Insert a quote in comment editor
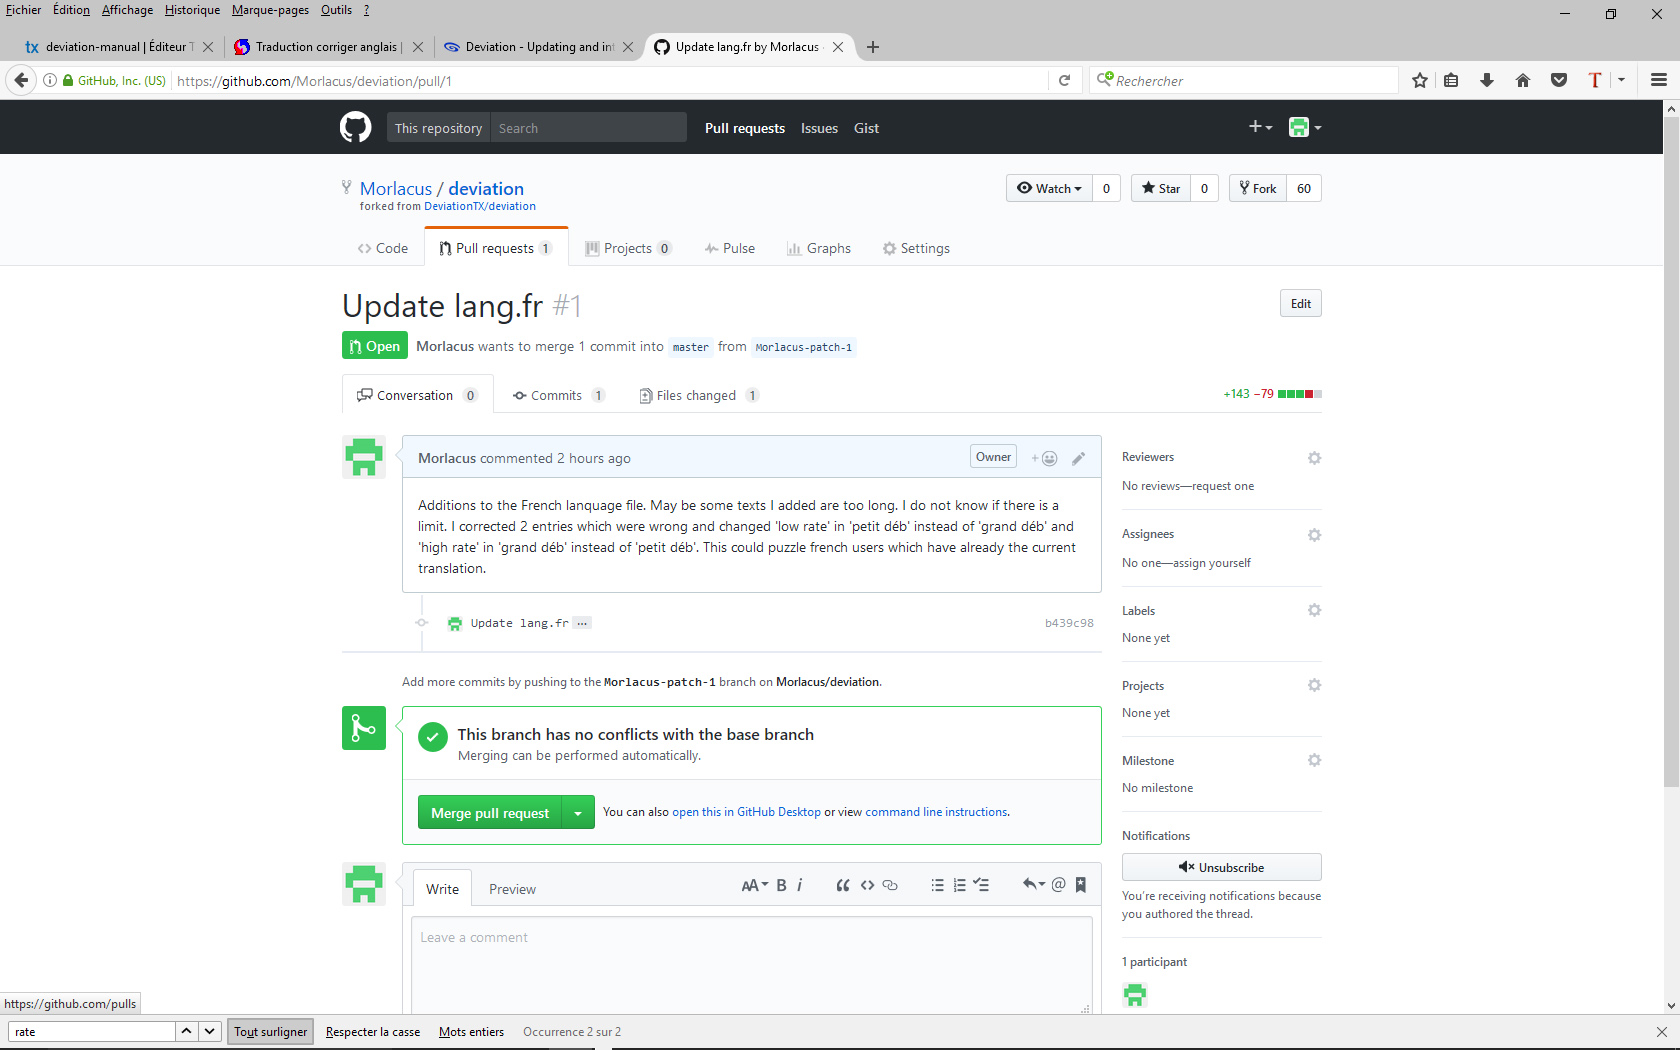The height and width of the screenshot is (1050, 1680). [843, 885]
